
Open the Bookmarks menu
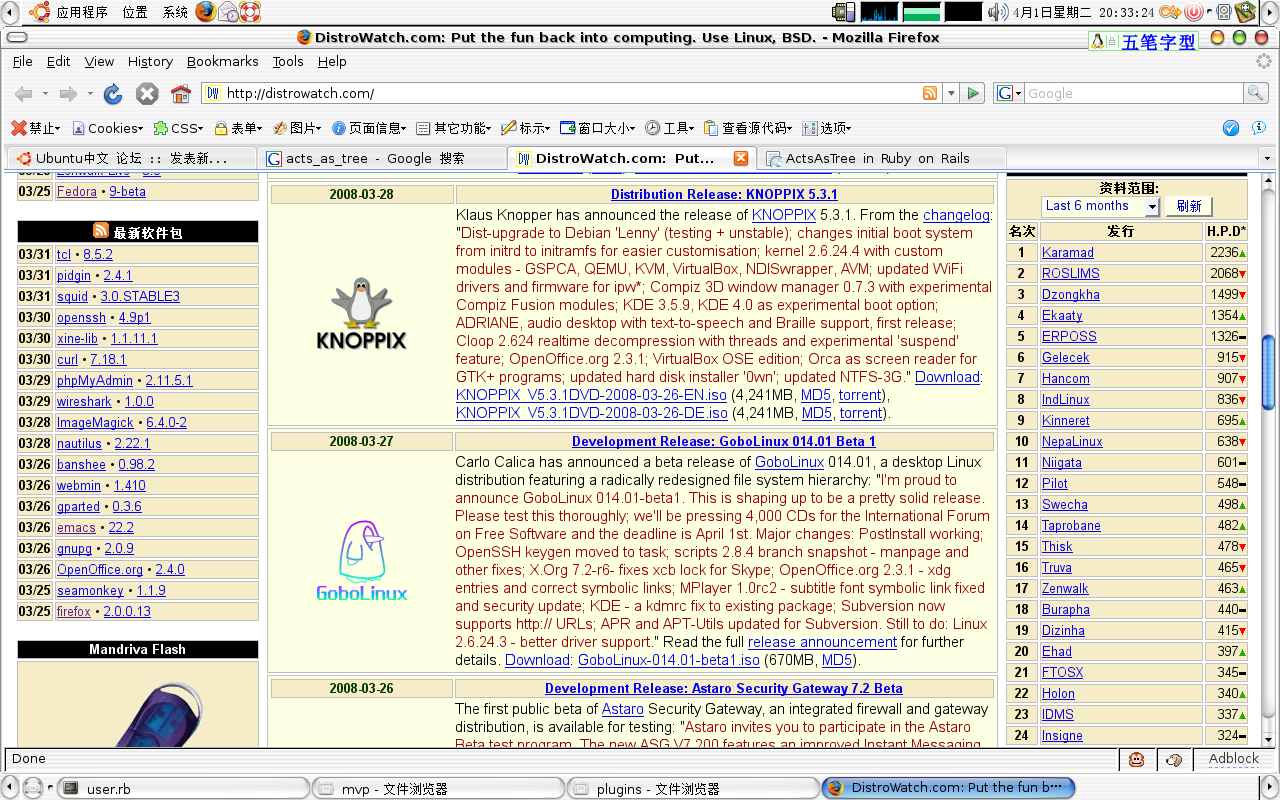[x=222, y=61]
